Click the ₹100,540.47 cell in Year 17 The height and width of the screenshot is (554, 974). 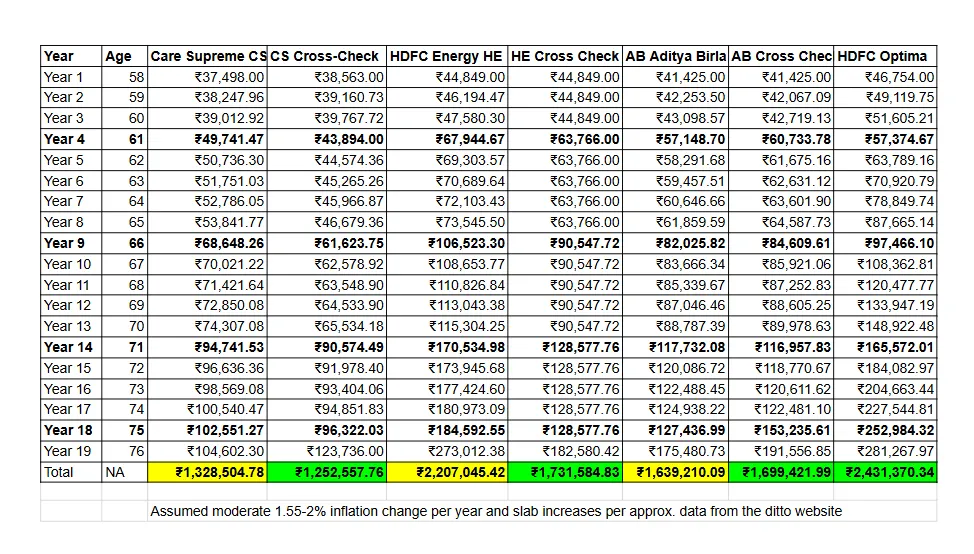[207, 409]
